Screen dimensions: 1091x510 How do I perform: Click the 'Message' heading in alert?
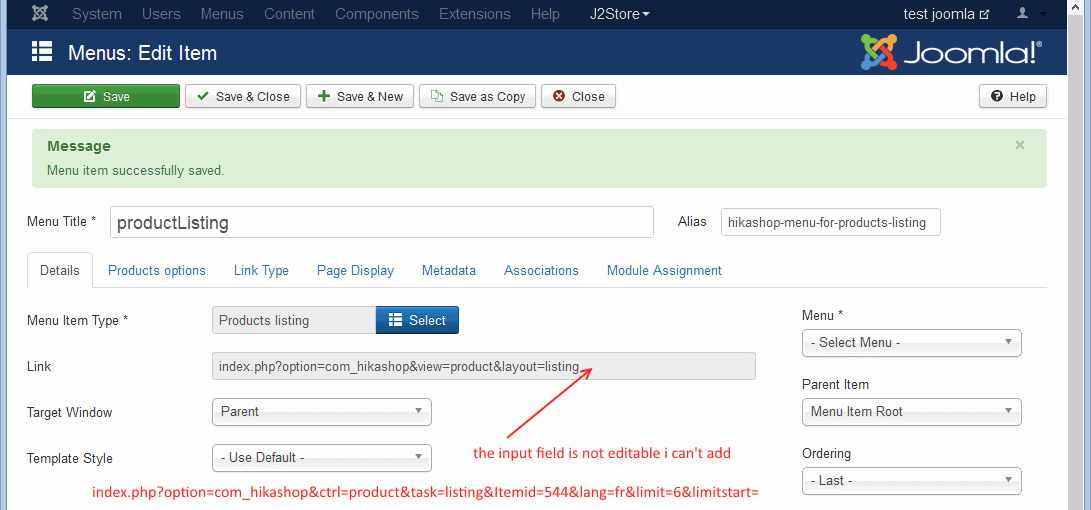(x=79, y=146)
